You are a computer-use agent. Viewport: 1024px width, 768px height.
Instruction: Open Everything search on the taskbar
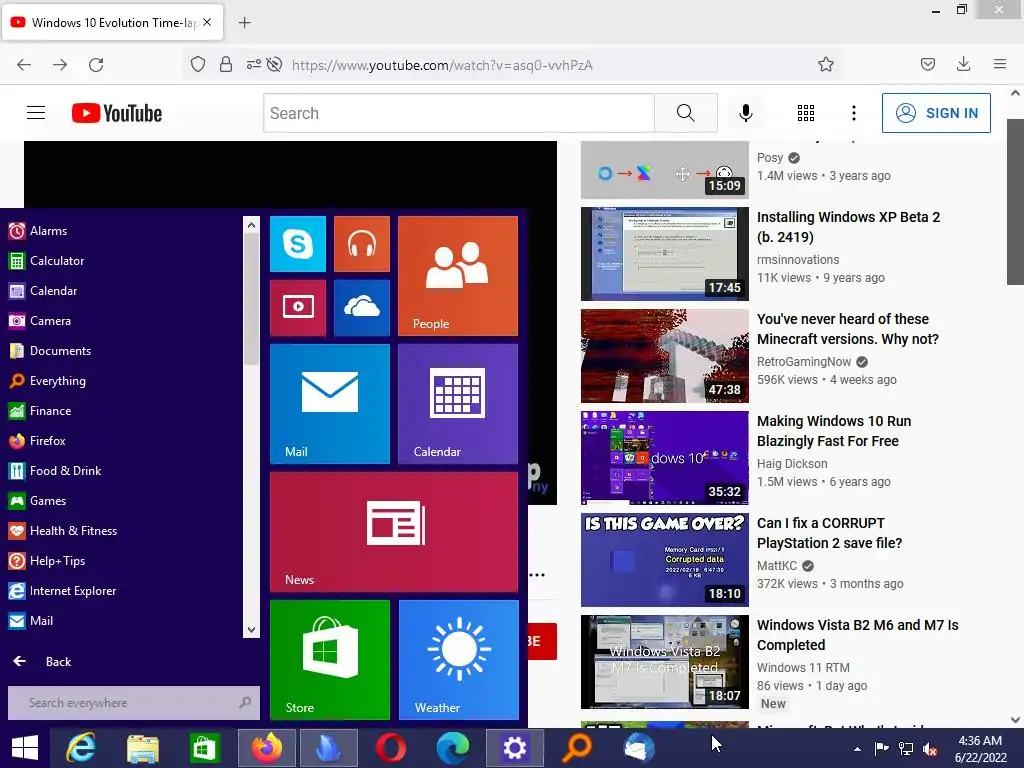tap(577, 748)
